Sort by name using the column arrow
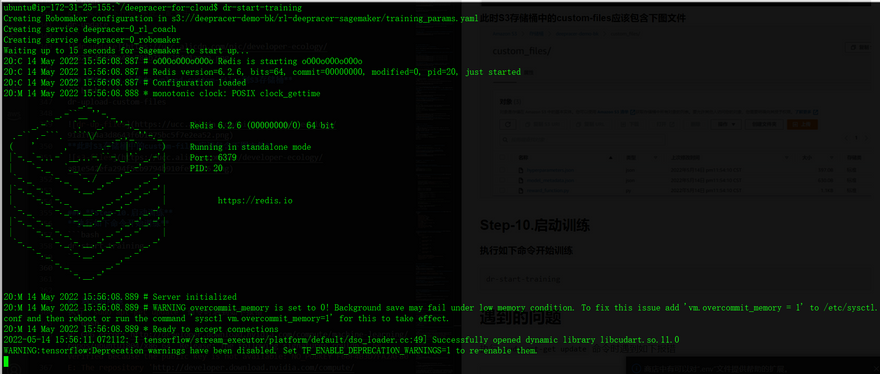This screenshot has height=374, width=880. (x=611, y=158)
